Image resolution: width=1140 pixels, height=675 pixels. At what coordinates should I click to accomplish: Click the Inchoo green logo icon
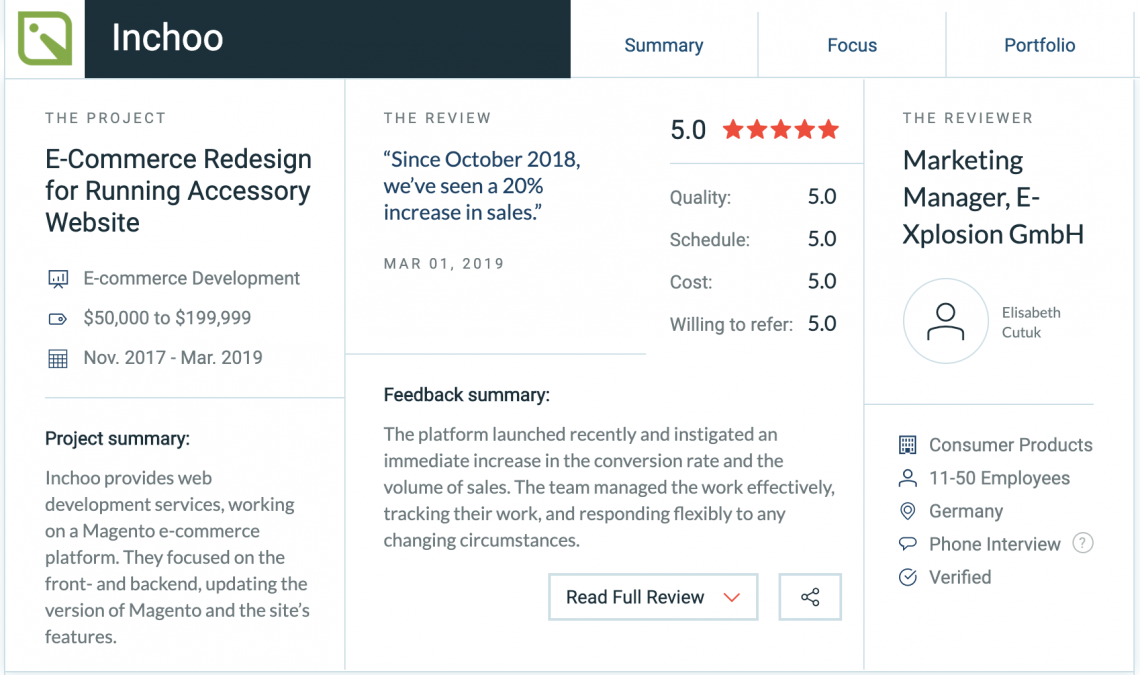tap(45, 39)
